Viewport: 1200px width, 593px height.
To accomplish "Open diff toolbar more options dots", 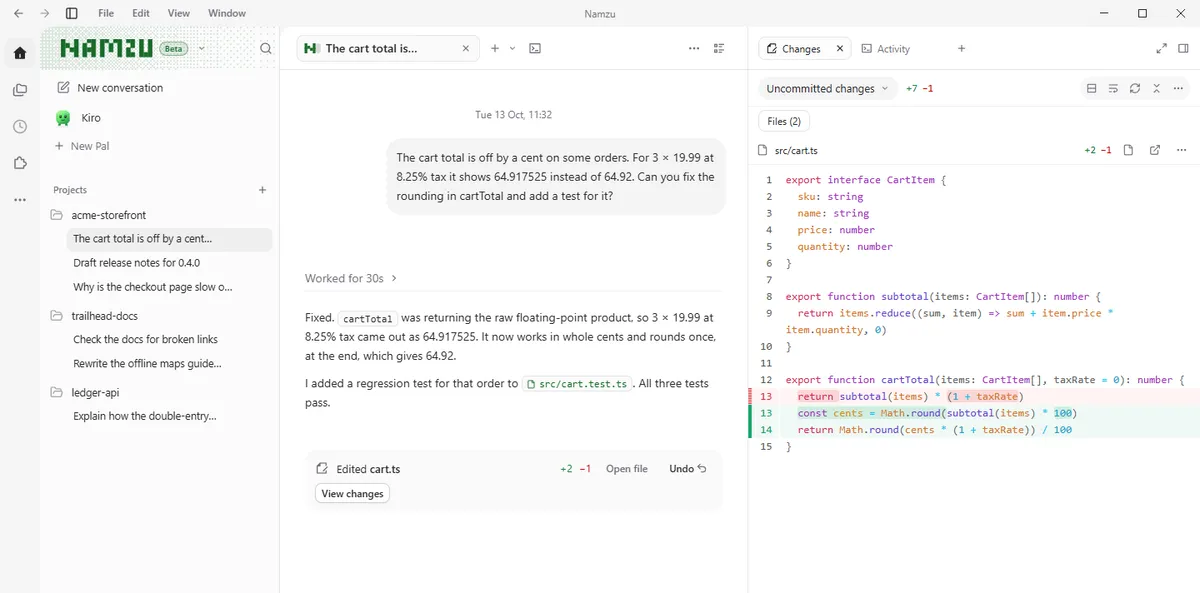I will (1181, 89).
